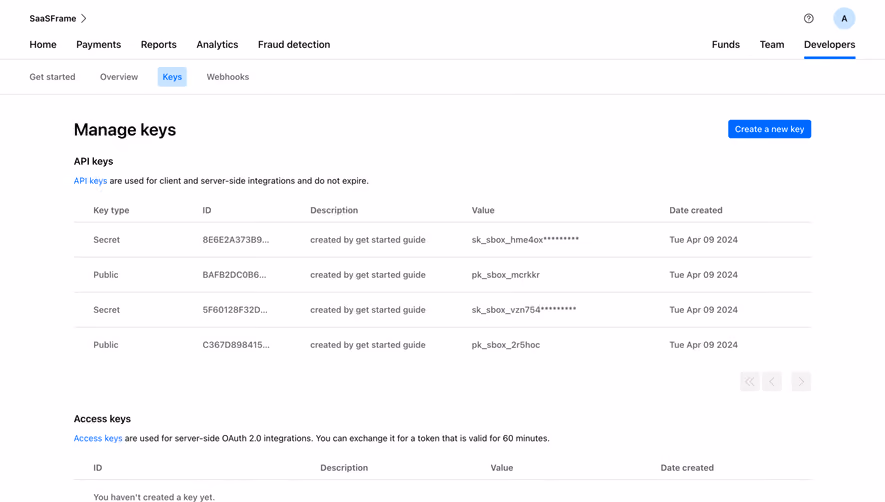
Task: Click Public type in pk_sbox_mcrkkr row
Action: [106, 274]
